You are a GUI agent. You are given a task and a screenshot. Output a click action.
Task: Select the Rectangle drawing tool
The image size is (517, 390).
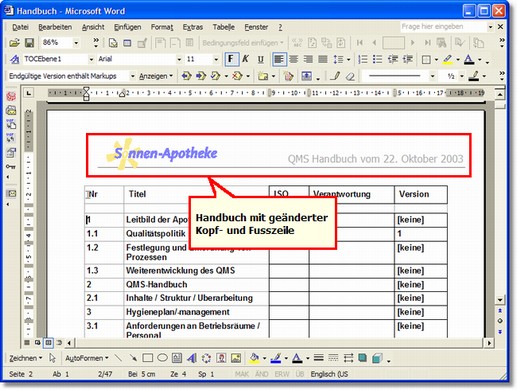tap(147, 358)
